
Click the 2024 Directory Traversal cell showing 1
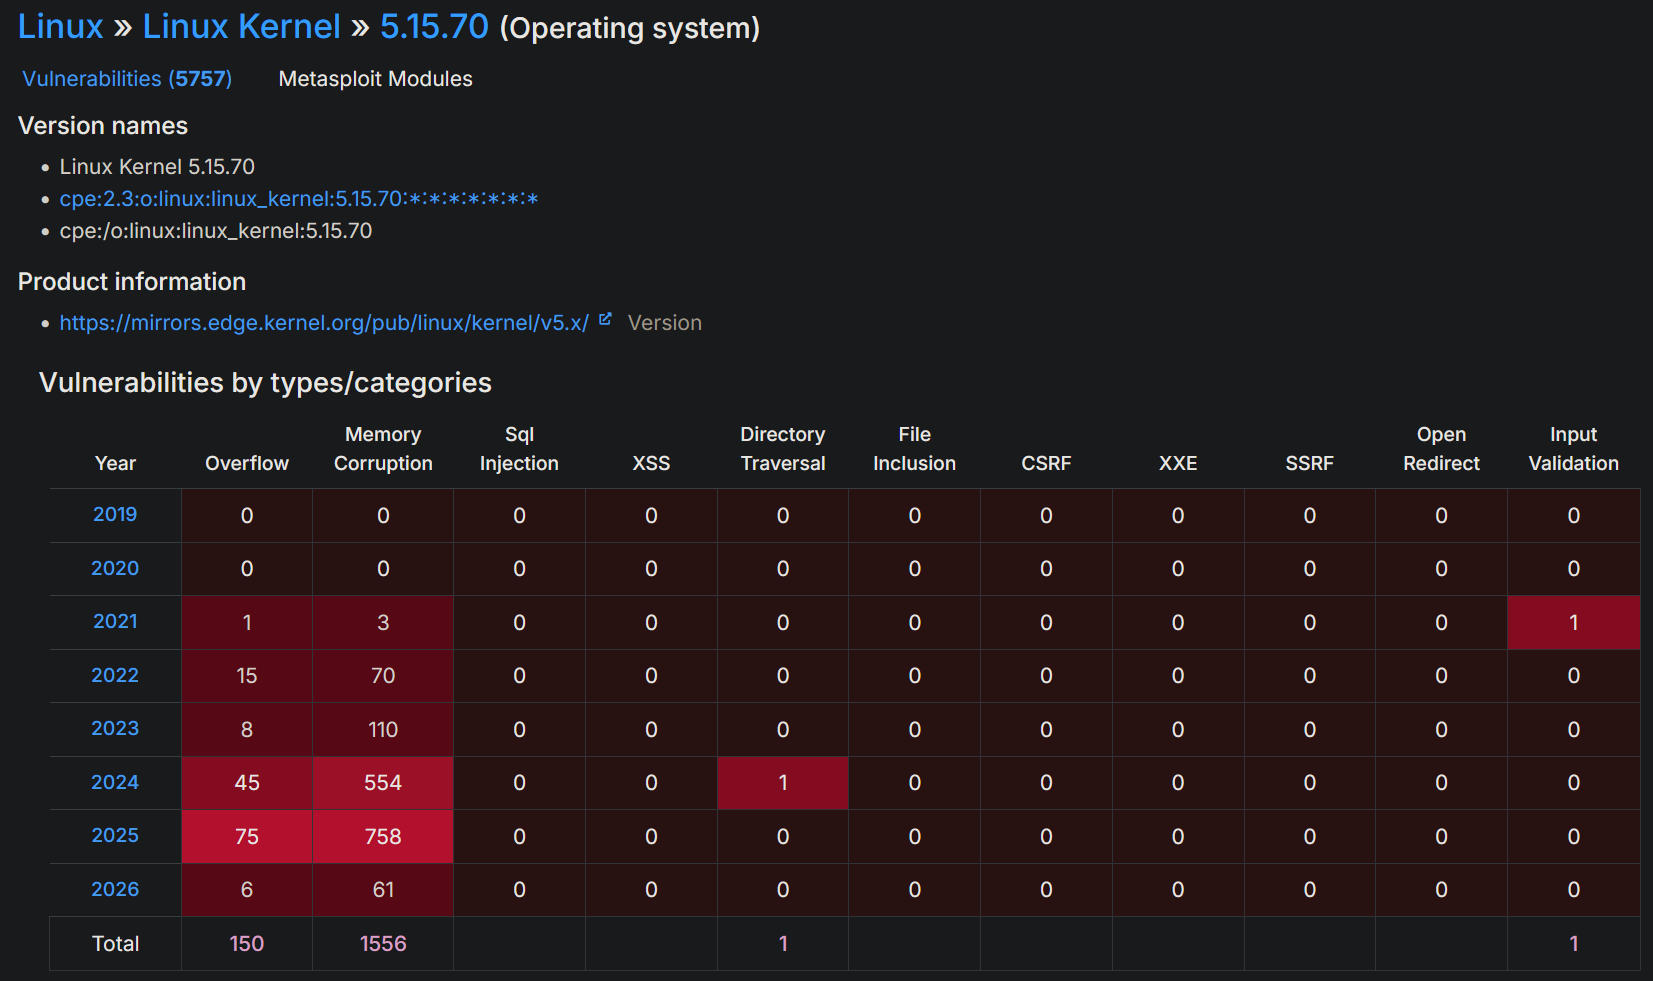tap(783, 783)
